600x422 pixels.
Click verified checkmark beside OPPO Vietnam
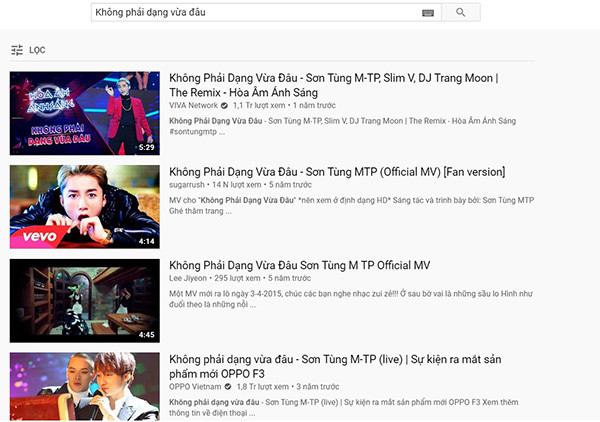click(228, 386)
